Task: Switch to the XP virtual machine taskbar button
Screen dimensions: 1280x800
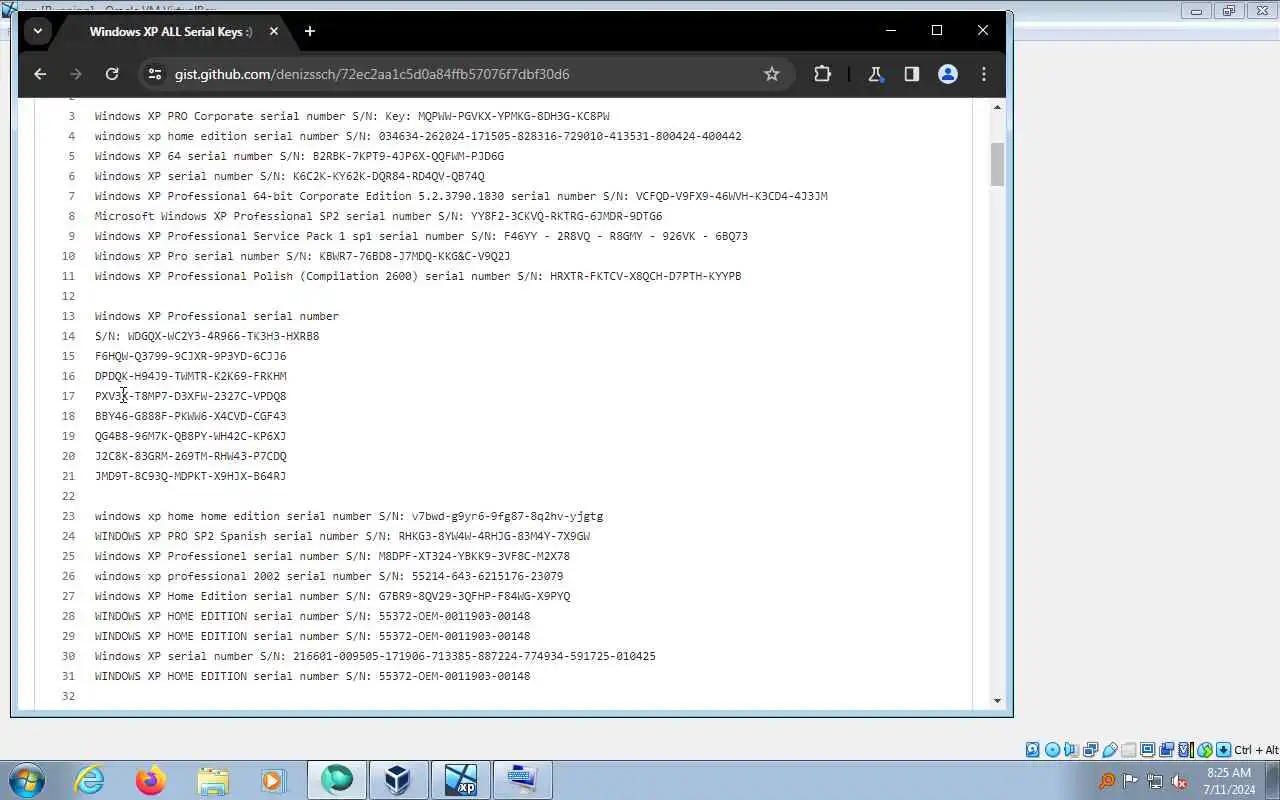Action: point(461,780)
